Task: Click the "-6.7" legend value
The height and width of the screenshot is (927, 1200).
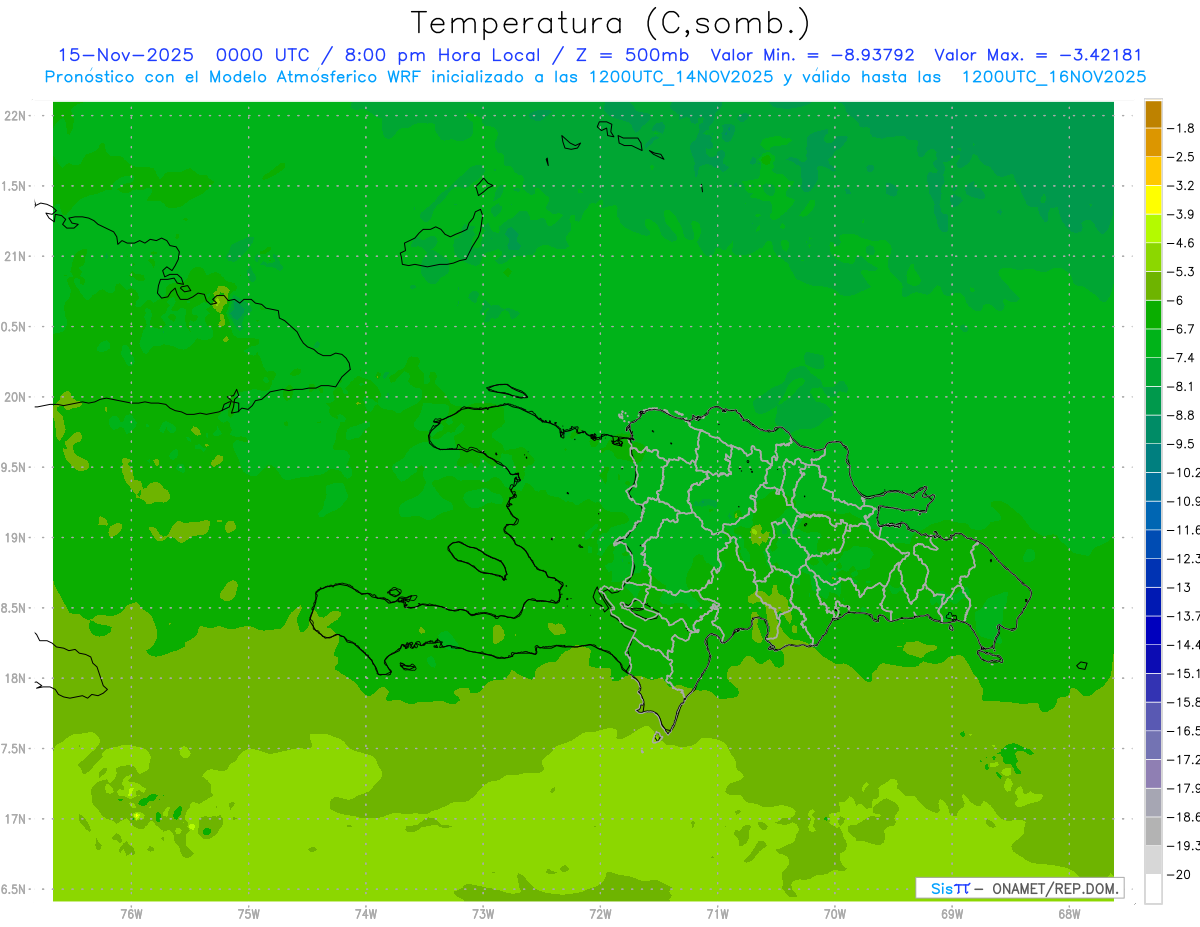Action: coord(1182,328)
